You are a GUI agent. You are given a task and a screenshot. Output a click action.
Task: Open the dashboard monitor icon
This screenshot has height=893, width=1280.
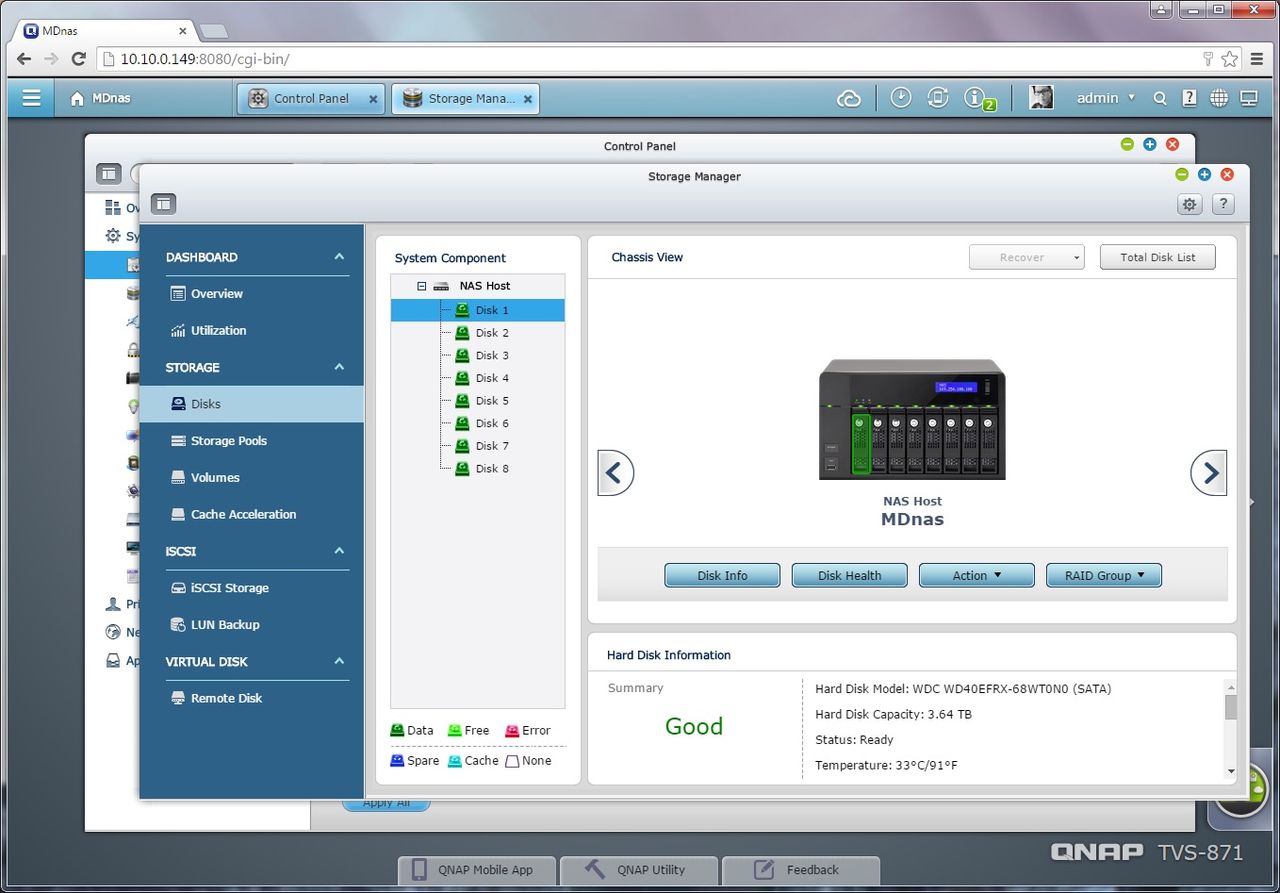tap(1248, 98)
